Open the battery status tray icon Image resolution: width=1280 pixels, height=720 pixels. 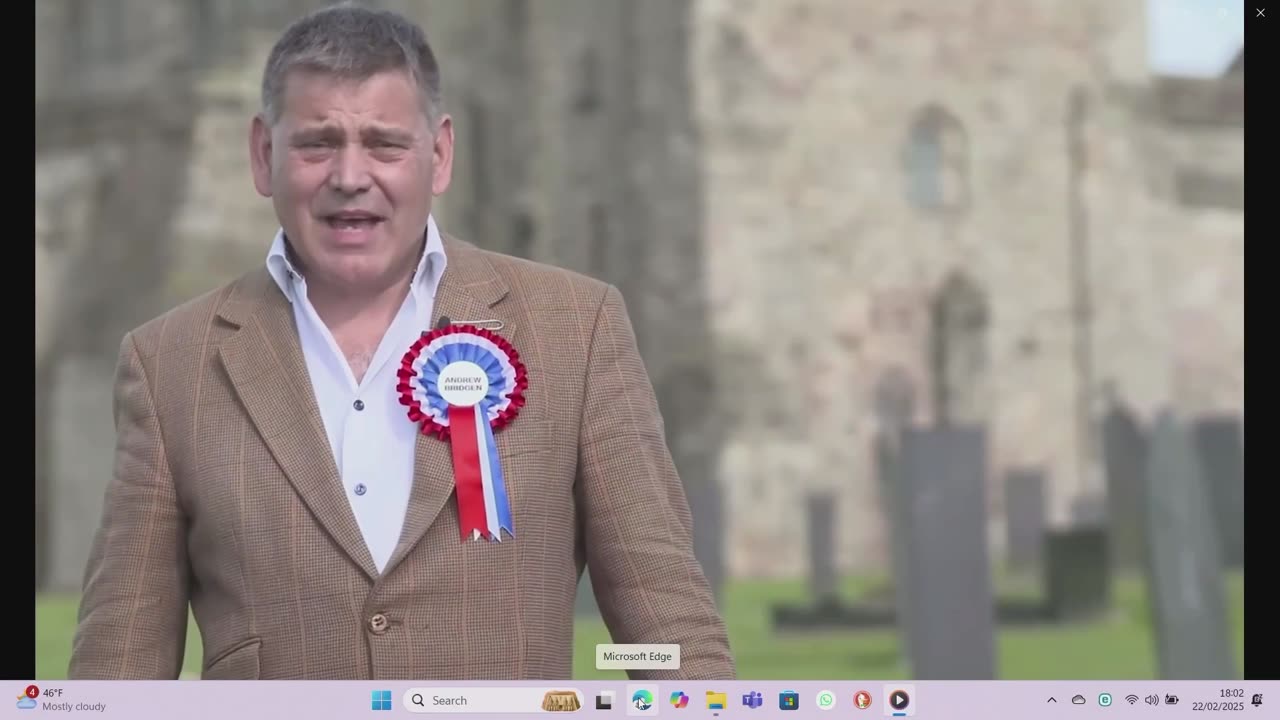(1171, 700)
